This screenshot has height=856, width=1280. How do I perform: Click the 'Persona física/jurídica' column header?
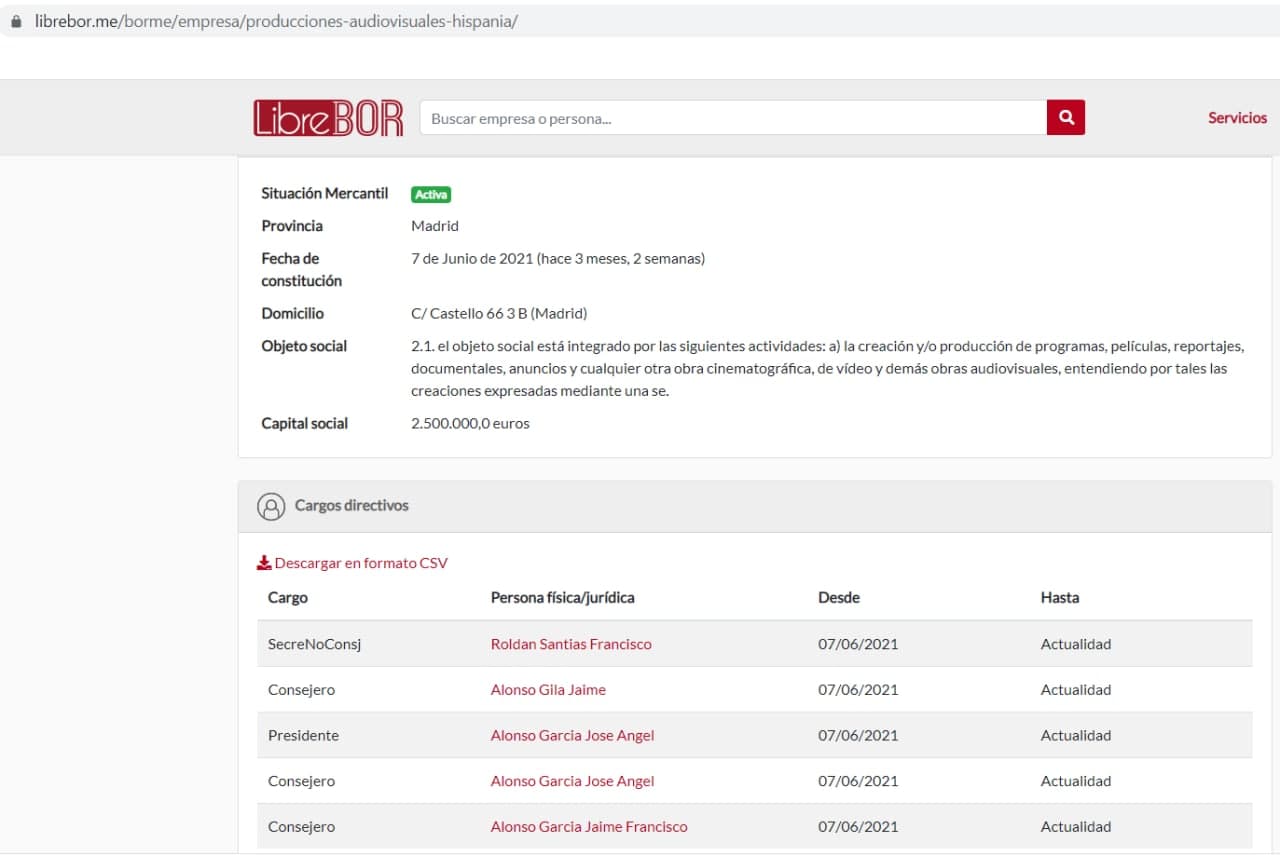point(562,598)
